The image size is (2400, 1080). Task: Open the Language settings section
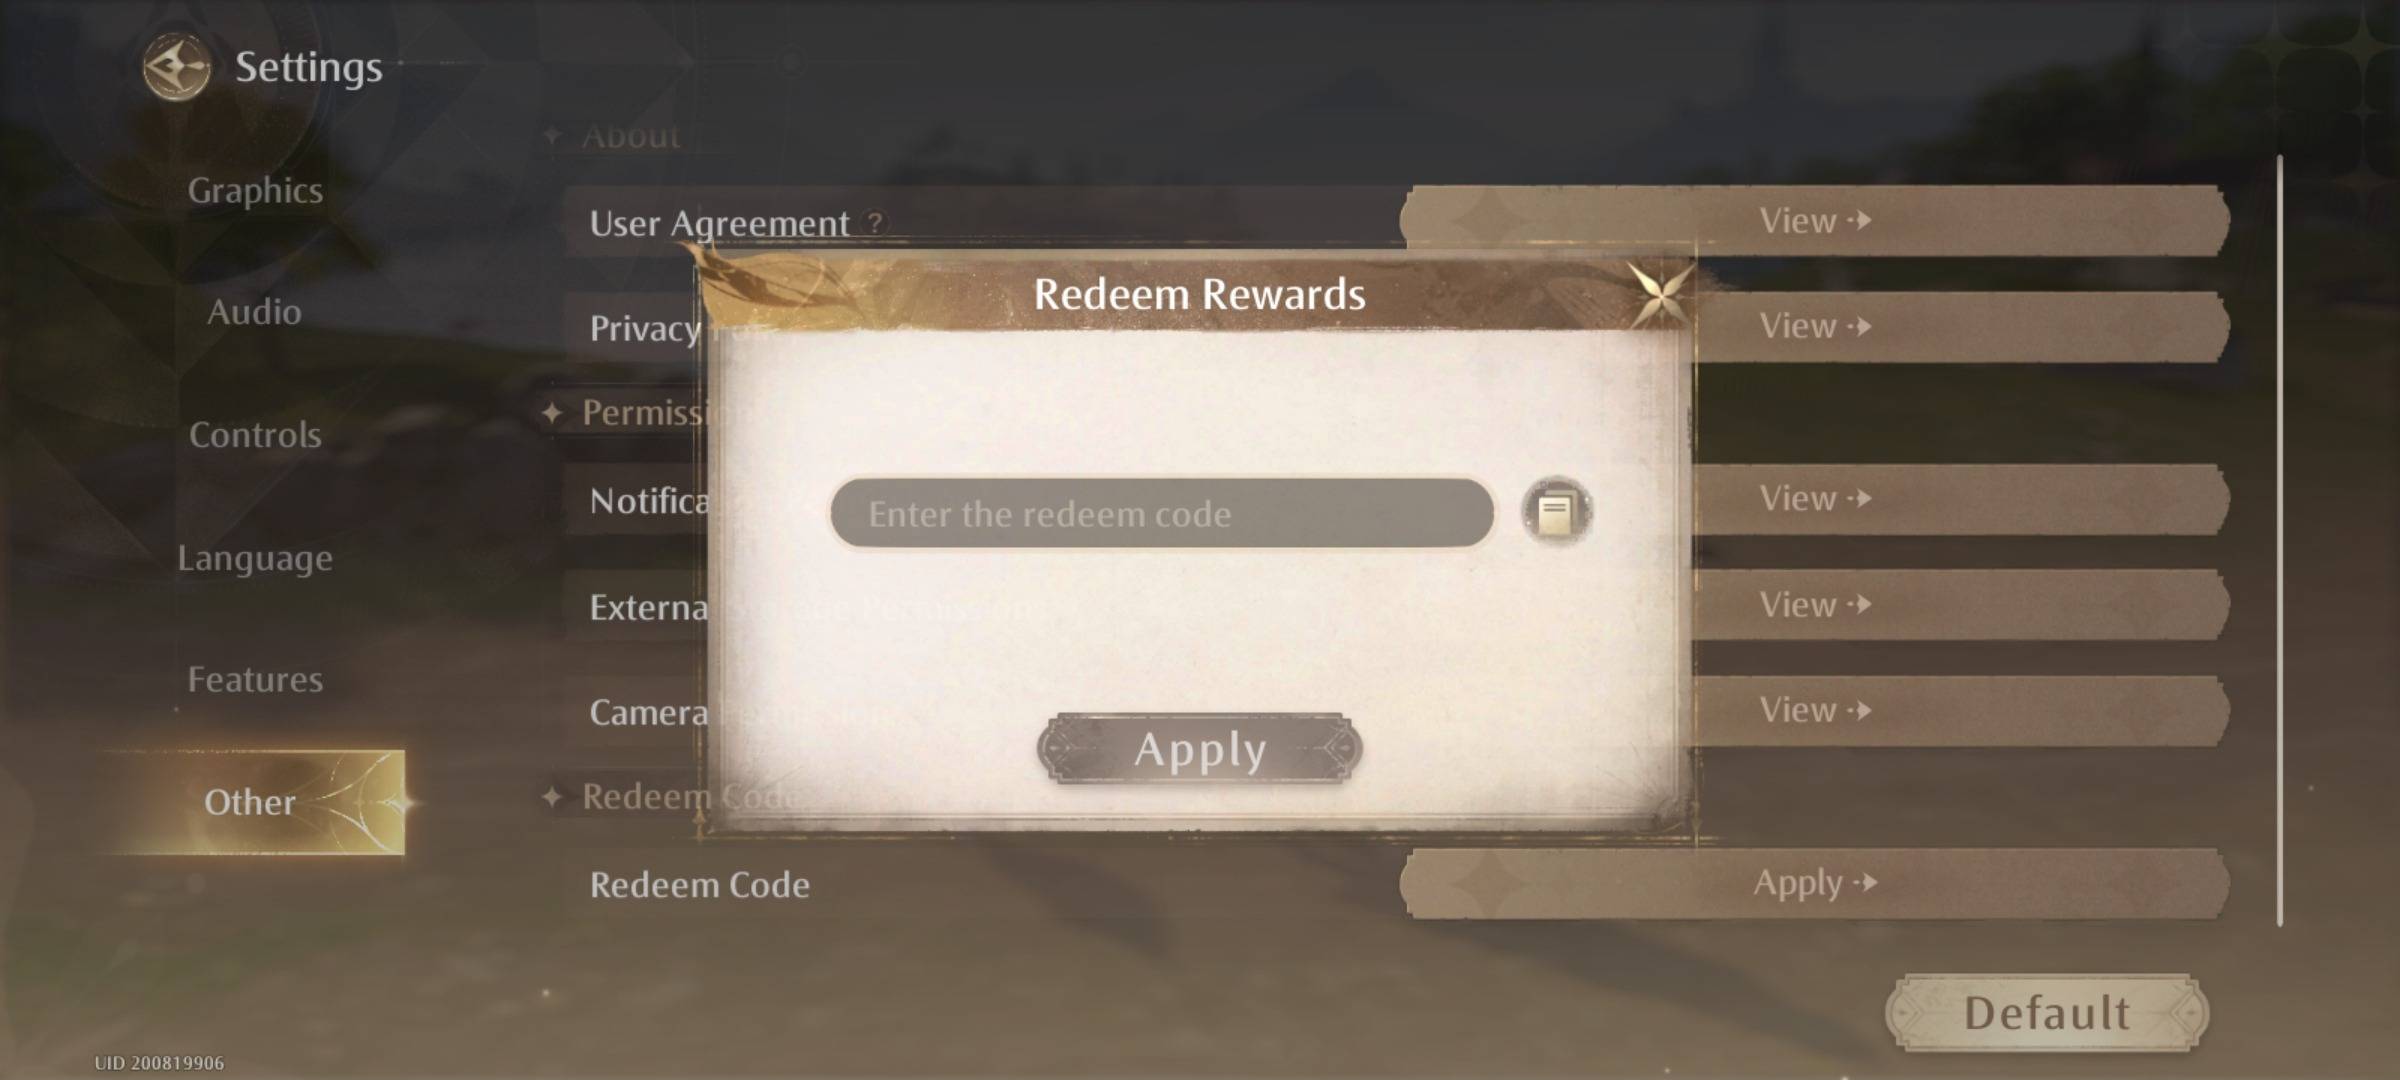253,555
